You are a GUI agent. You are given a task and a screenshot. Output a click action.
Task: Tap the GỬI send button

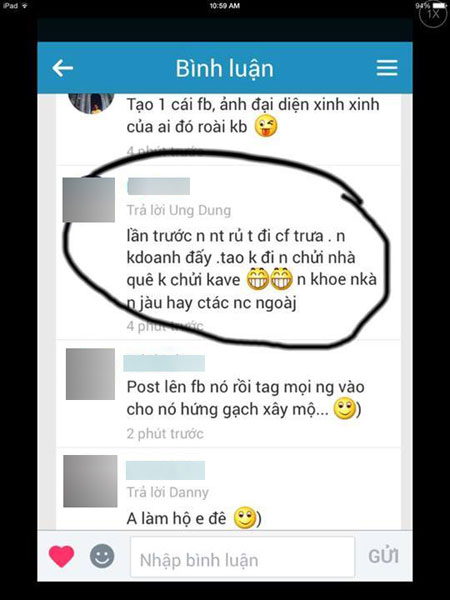383,557
